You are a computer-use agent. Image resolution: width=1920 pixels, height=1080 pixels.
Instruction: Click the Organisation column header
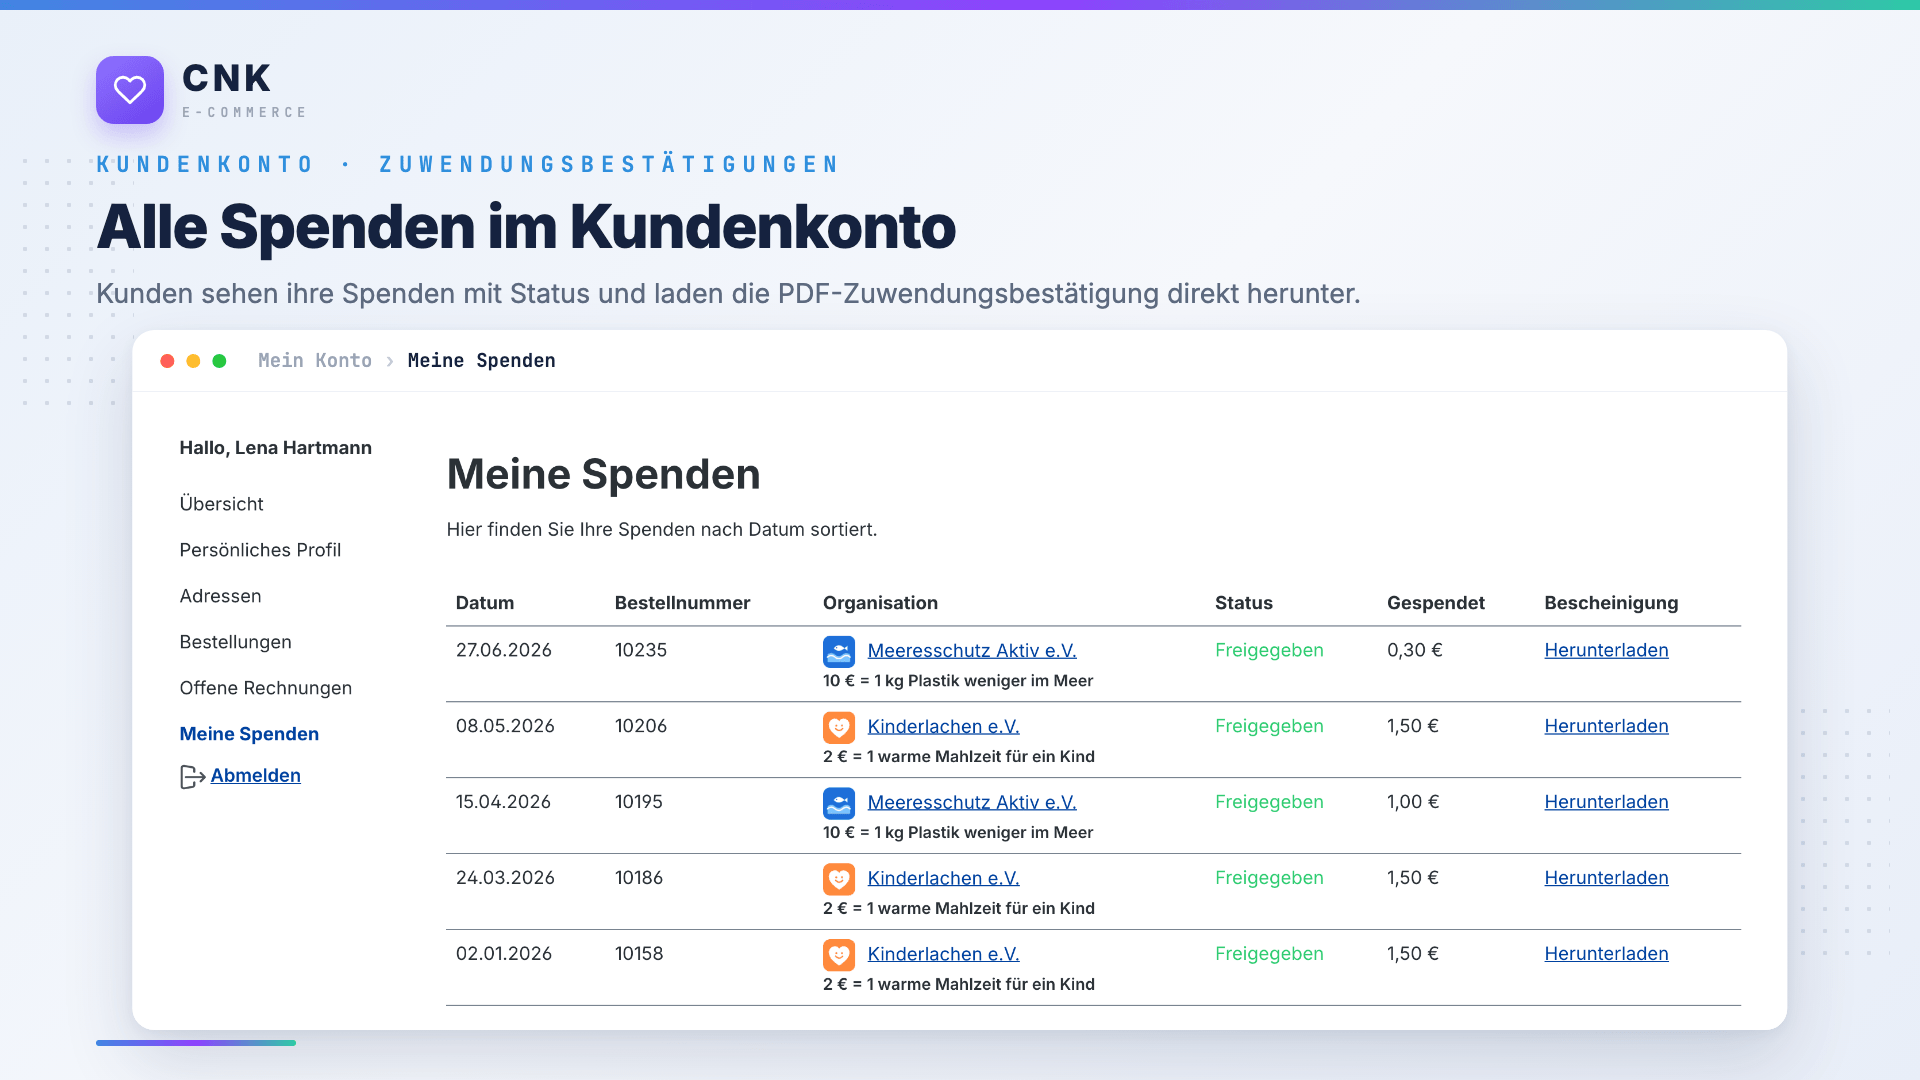pyautogui.click(x=880, y=603)
